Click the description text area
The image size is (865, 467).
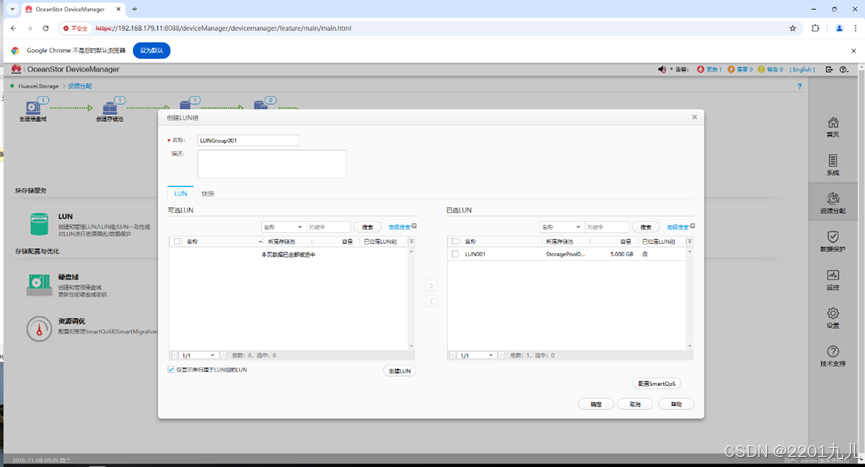pyautogui.click(x=272, y=164)
